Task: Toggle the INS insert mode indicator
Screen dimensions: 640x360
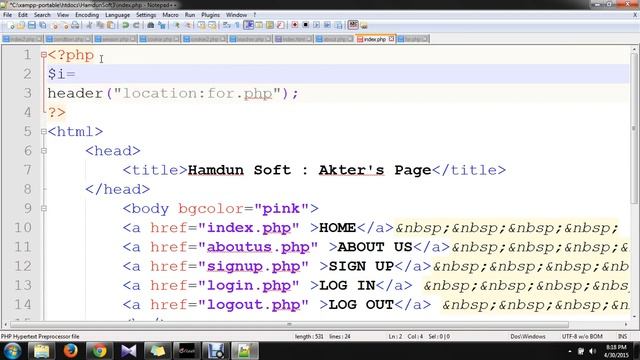Action: [622, 336]
